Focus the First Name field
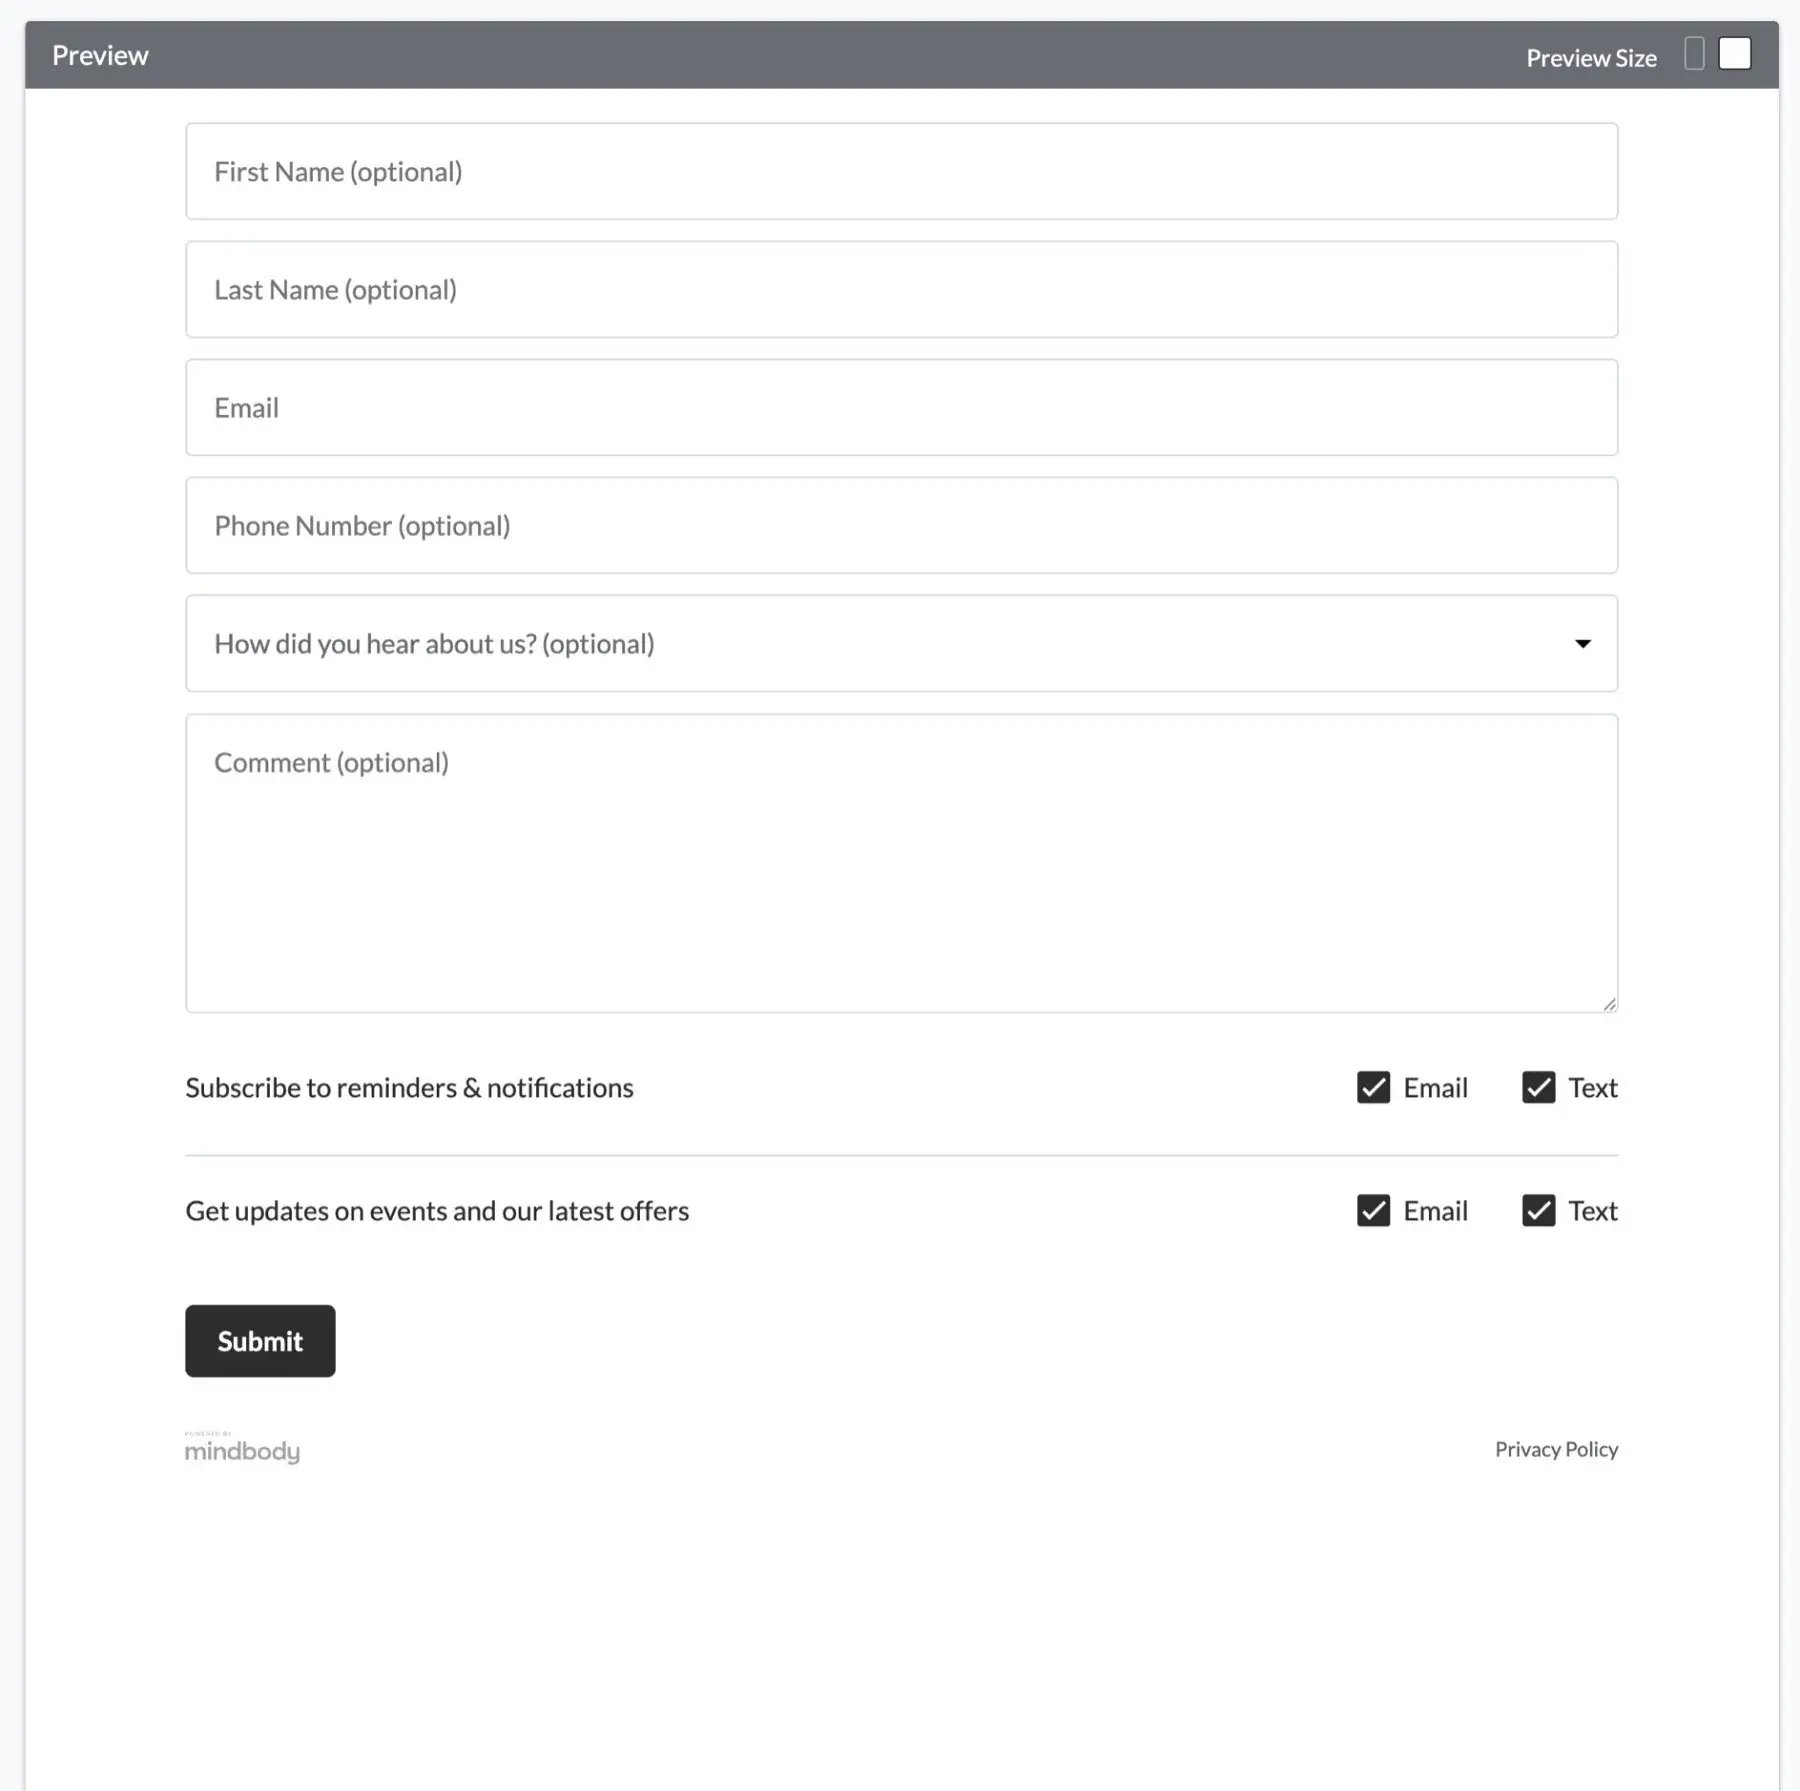The height and width of the screenshot is (1791, 1800). click(901, 171)
